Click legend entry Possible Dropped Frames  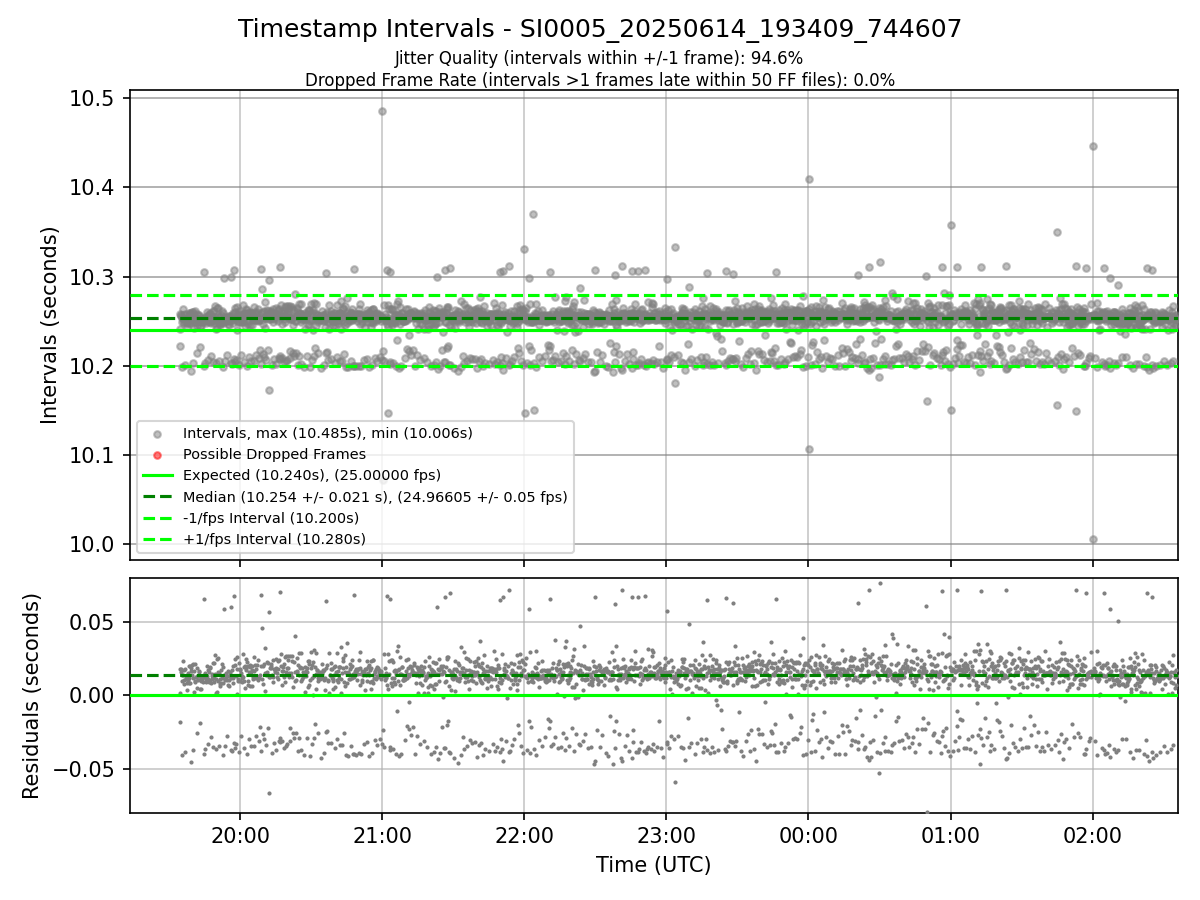click(274, 454)
